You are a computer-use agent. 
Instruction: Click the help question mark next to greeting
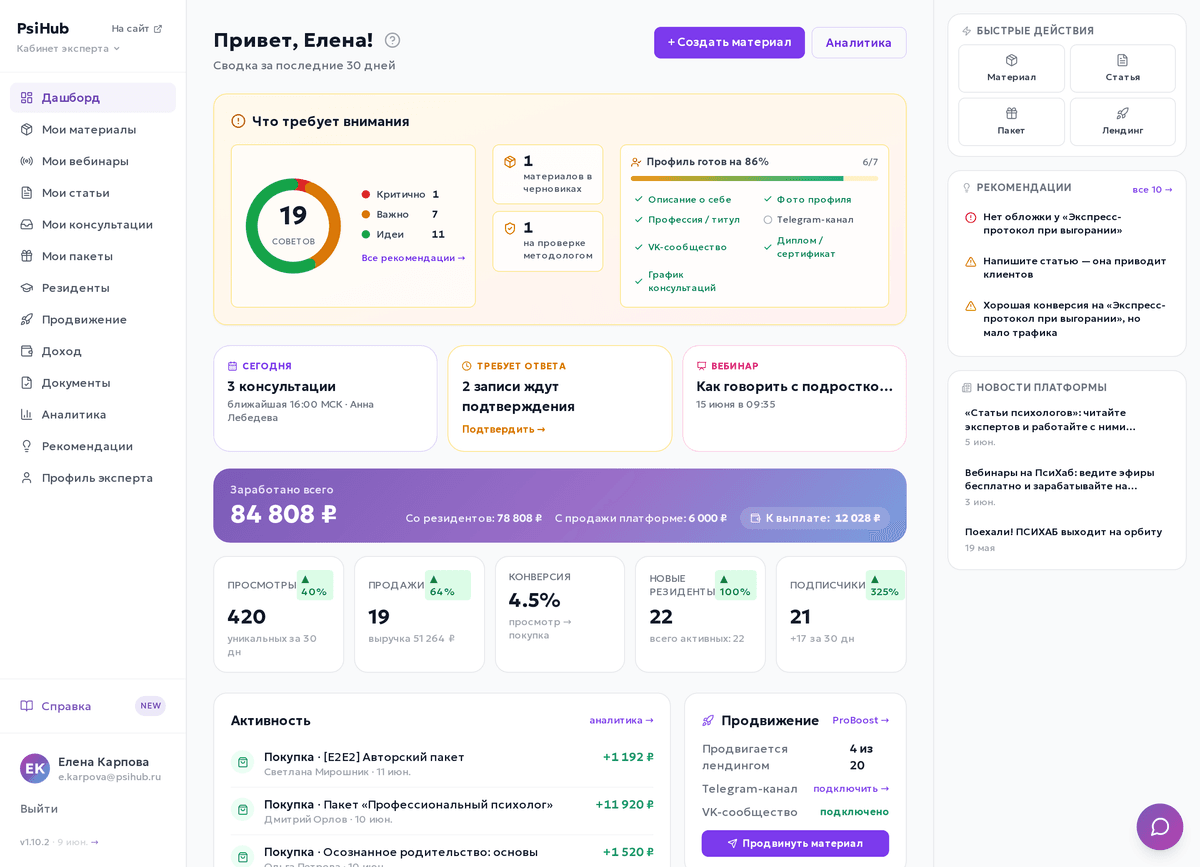[392, 40]
